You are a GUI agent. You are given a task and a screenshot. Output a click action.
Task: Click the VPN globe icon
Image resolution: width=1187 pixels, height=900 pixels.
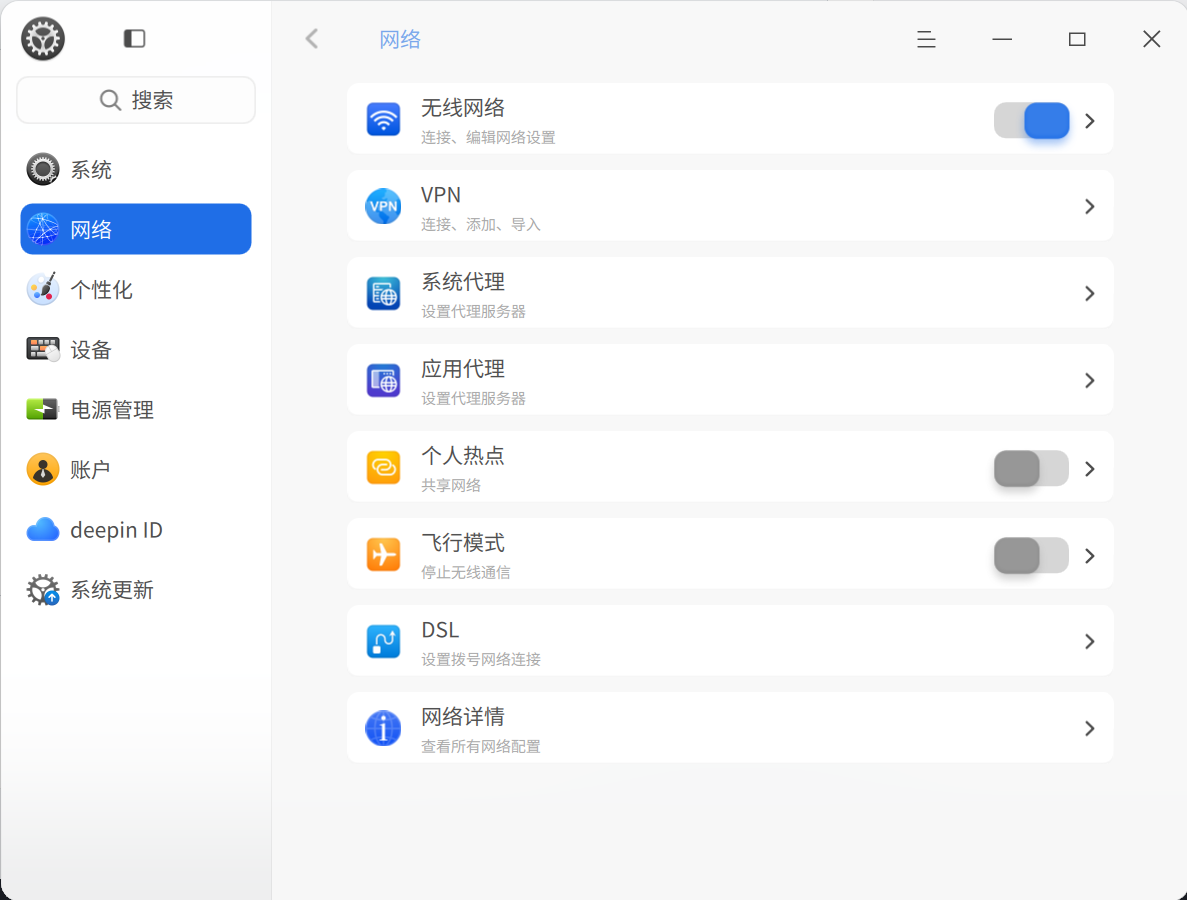383,206
